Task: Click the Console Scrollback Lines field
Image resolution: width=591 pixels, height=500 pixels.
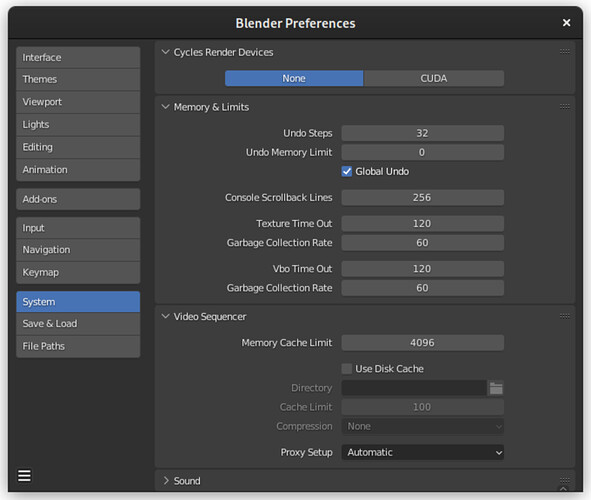Action: pyautogui.click(x=423, y=197)
